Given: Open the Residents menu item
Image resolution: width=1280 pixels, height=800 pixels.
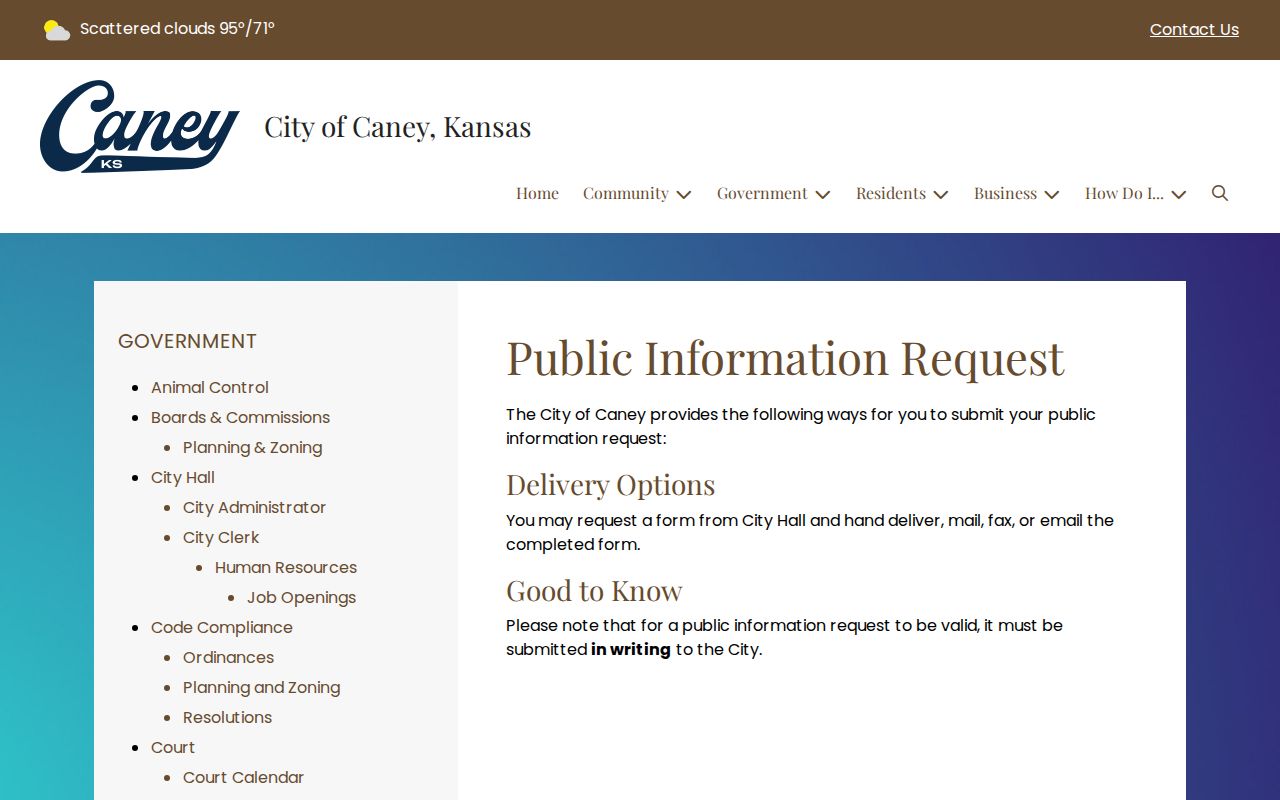Looking at the screenshot, I should click(891, 193).
